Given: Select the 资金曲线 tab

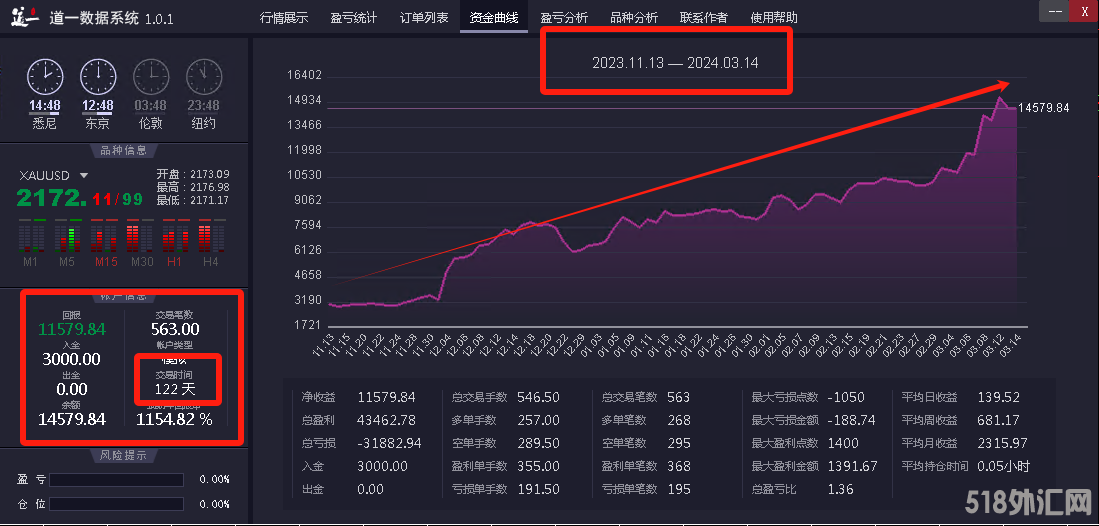Looking at the screenshot, I should (x=494, y=18).
